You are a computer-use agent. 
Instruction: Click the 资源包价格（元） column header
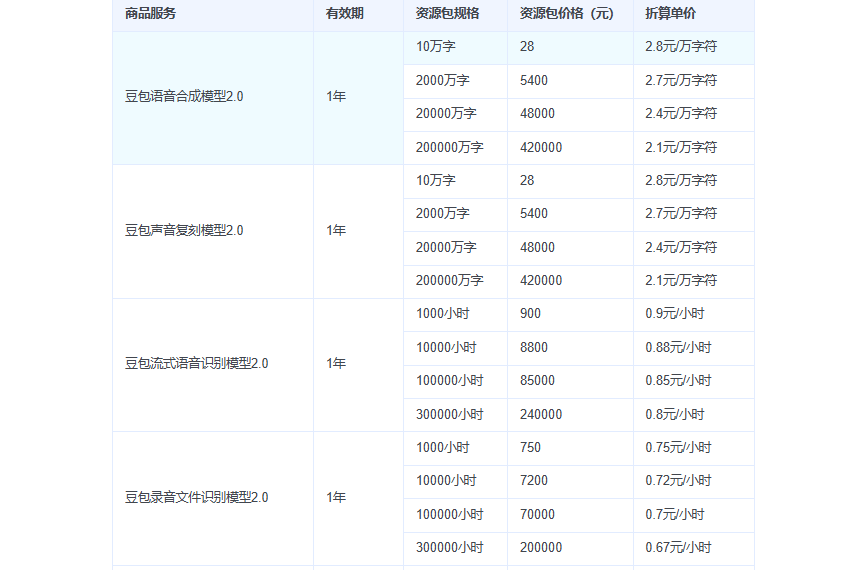click(570, 14)
